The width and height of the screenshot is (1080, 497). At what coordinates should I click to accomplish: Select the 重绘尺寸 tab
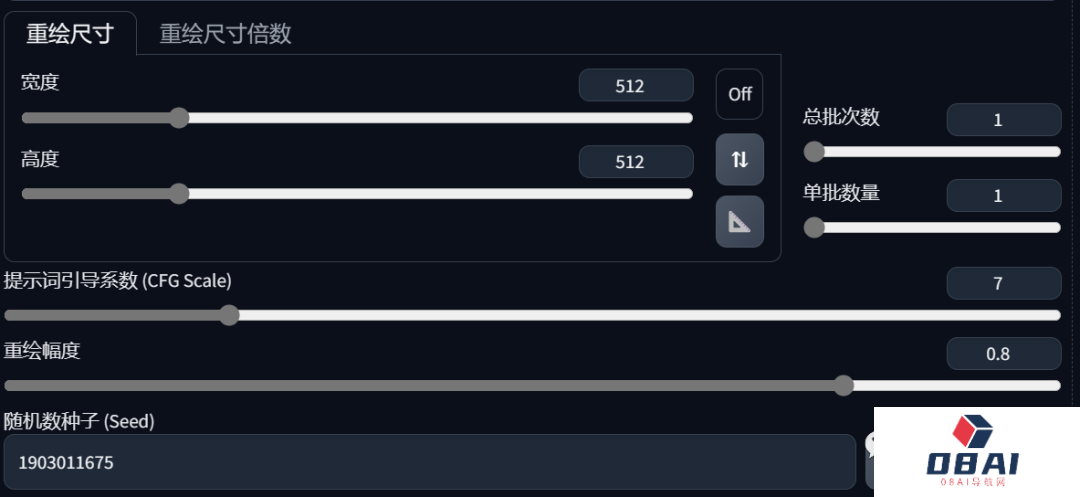(x=70, y=34)
